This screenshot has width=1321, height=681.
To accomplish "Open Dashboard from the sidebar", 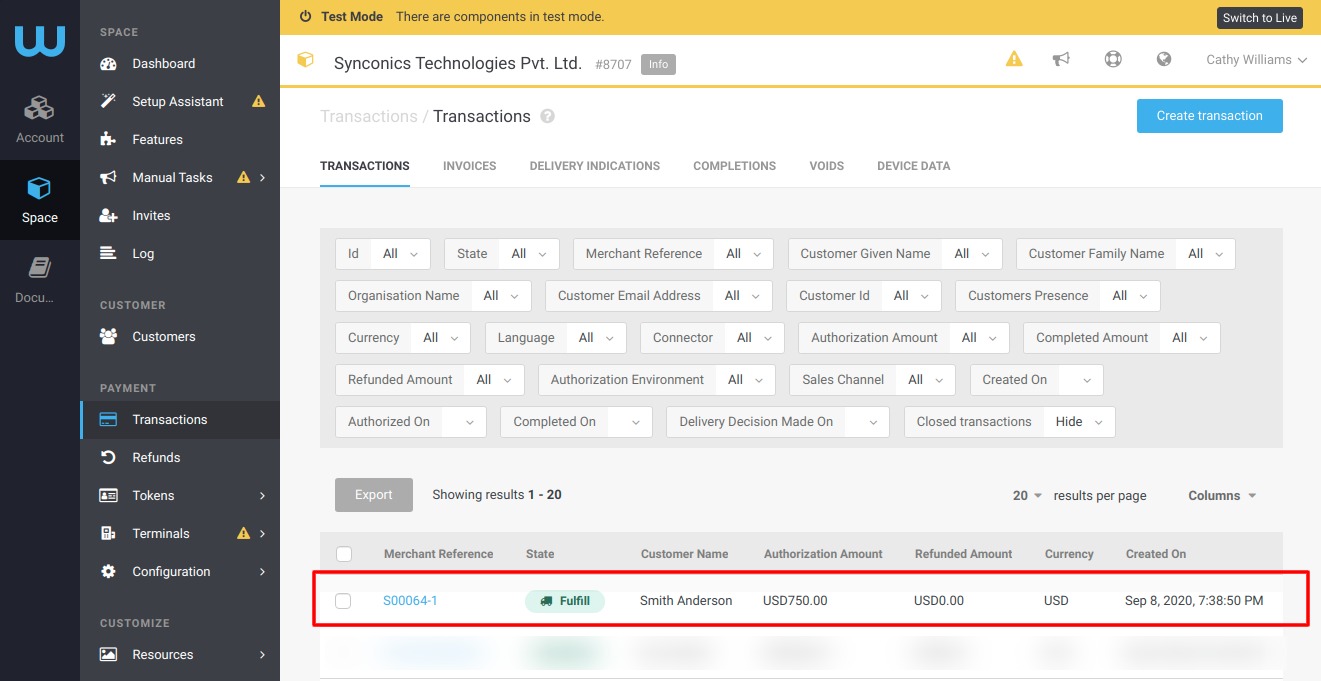I will click(x=163, y=63).
